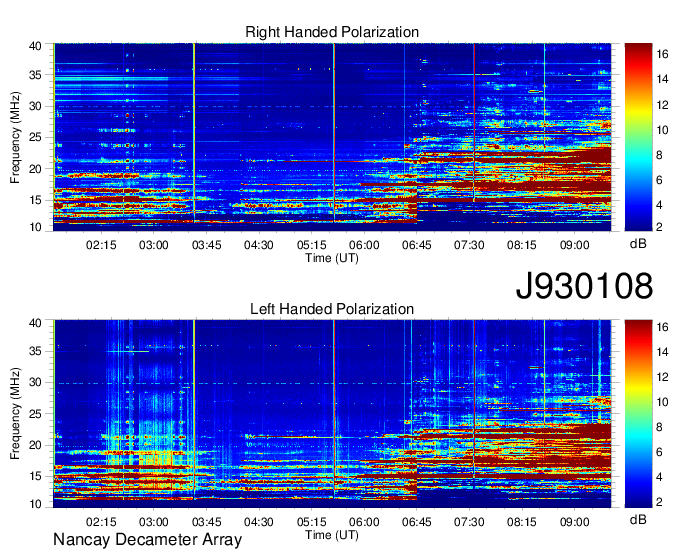Click "03:00" time tick on Right Handed plot
The image size is (680, 552).
[154, 245]
